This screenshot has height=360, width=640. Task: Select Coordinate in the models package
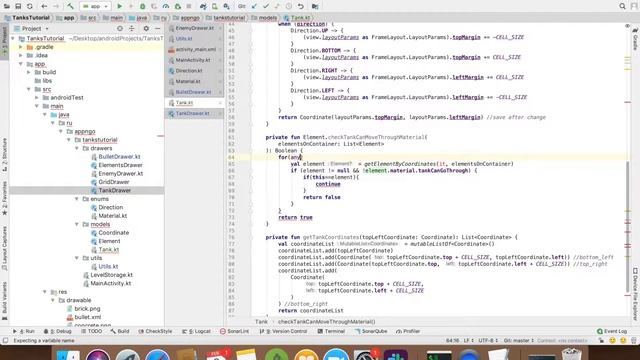click(x=113, y=233)
